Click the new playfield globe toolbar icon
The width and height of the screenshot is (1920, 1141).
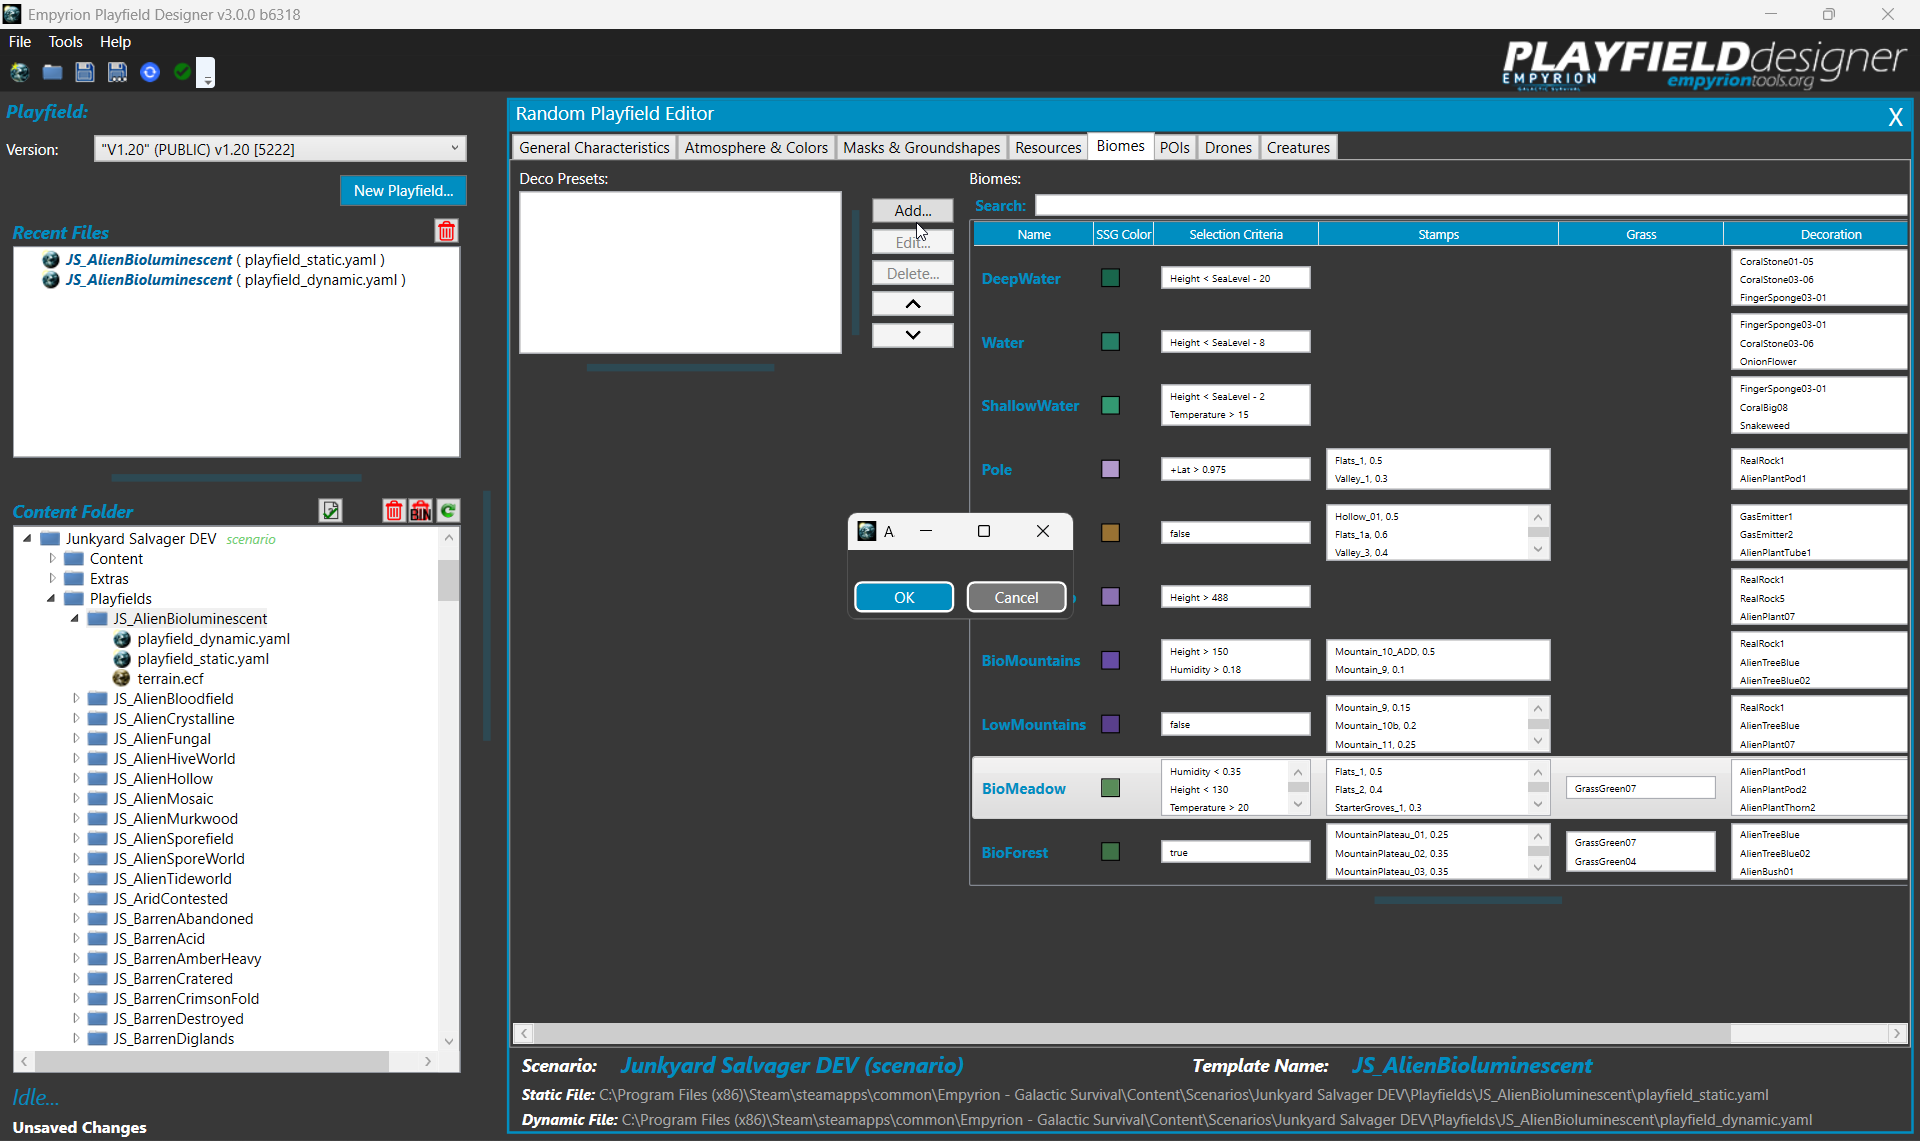point(20,72)
